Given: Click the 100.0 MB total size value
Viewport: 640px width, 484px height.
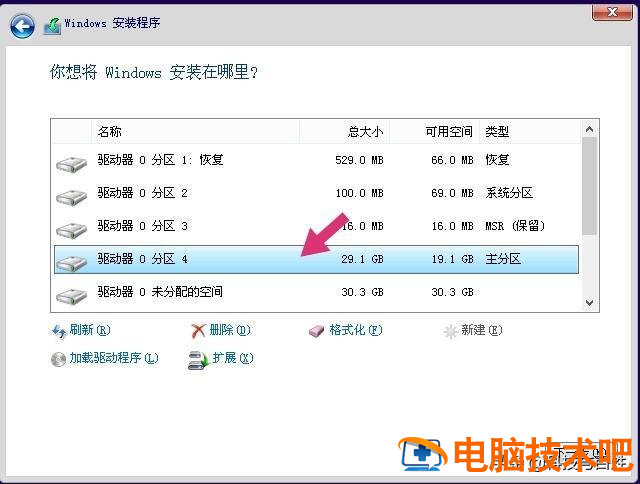Looking at the screenshot, I should click(x=359, y=193).
